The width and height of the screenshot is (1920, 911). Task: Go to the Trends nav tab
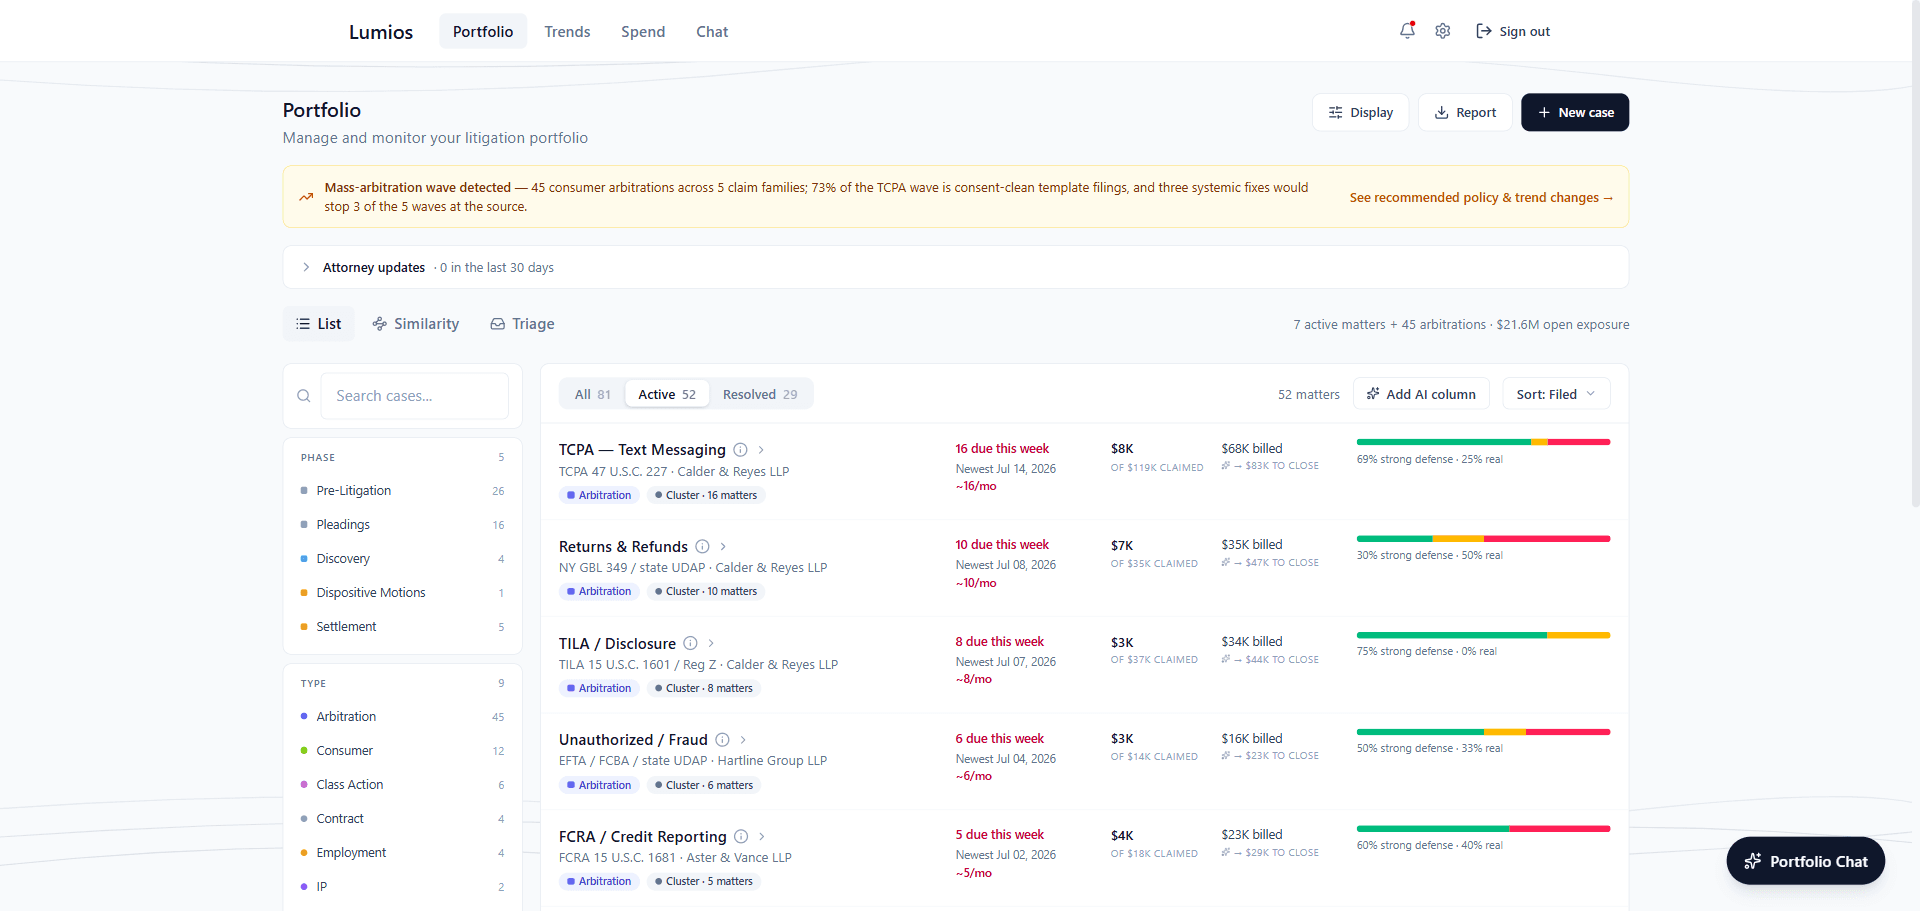click(x=567, y=32)
